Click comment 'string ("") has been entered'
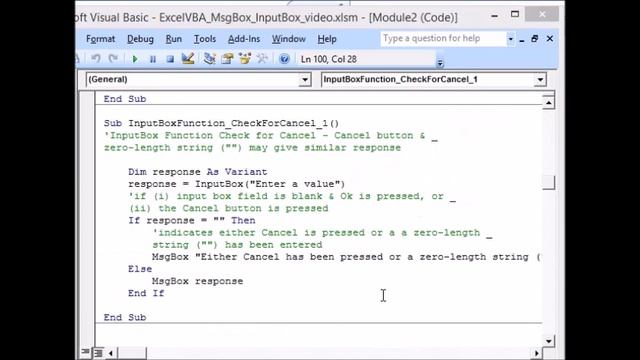The width and height of the screenshot is (640, 360). (237, 245)
